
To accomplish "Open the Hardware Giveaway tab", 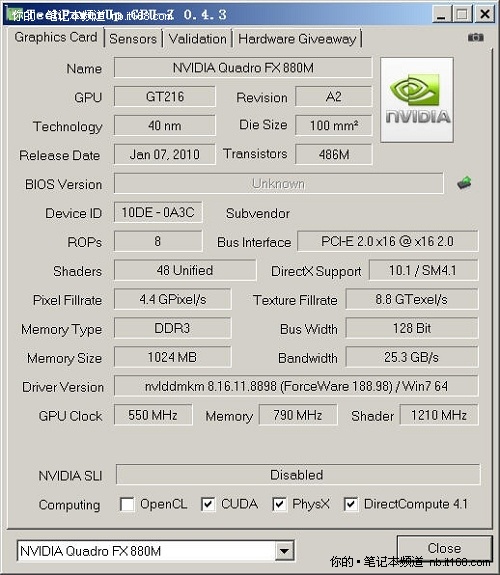I will tap(297, 39).
